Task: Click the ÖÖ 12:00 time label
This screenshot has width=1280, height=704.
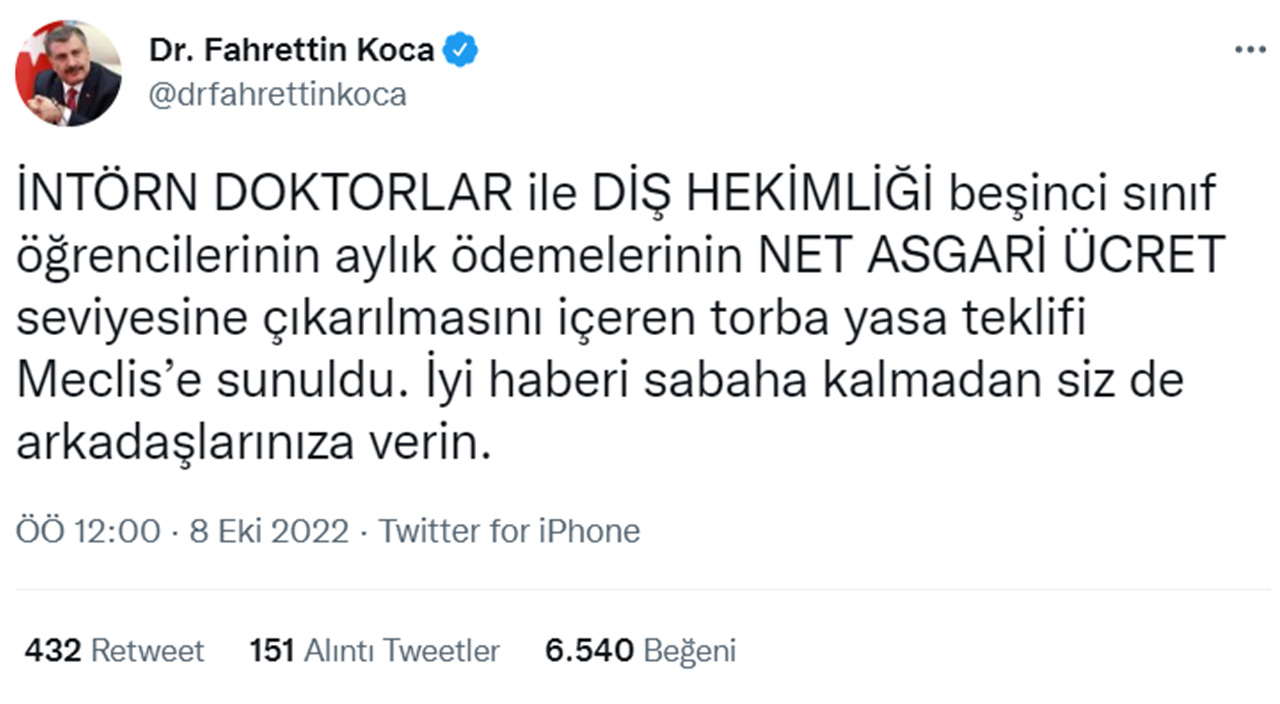Action: pos(80,531)
